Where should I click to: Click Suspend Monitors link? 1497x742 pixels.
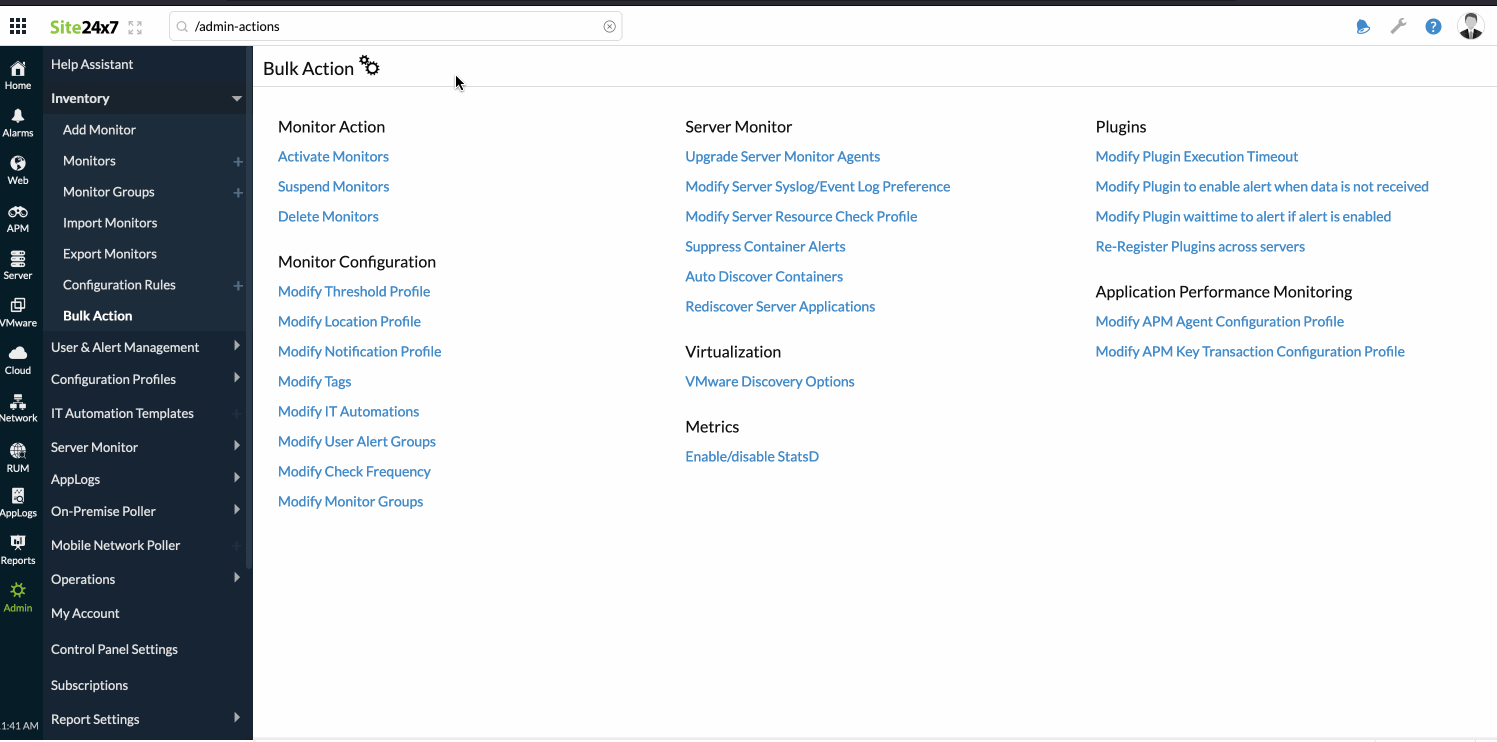click(333, 186)
